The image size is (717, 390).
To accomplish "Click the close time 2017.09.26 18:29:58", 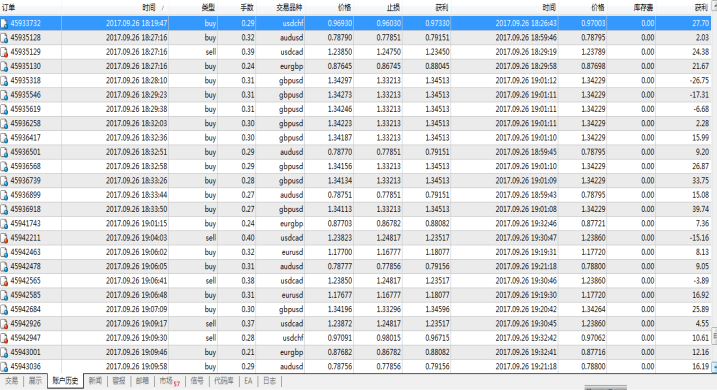I will click(526, 66).
